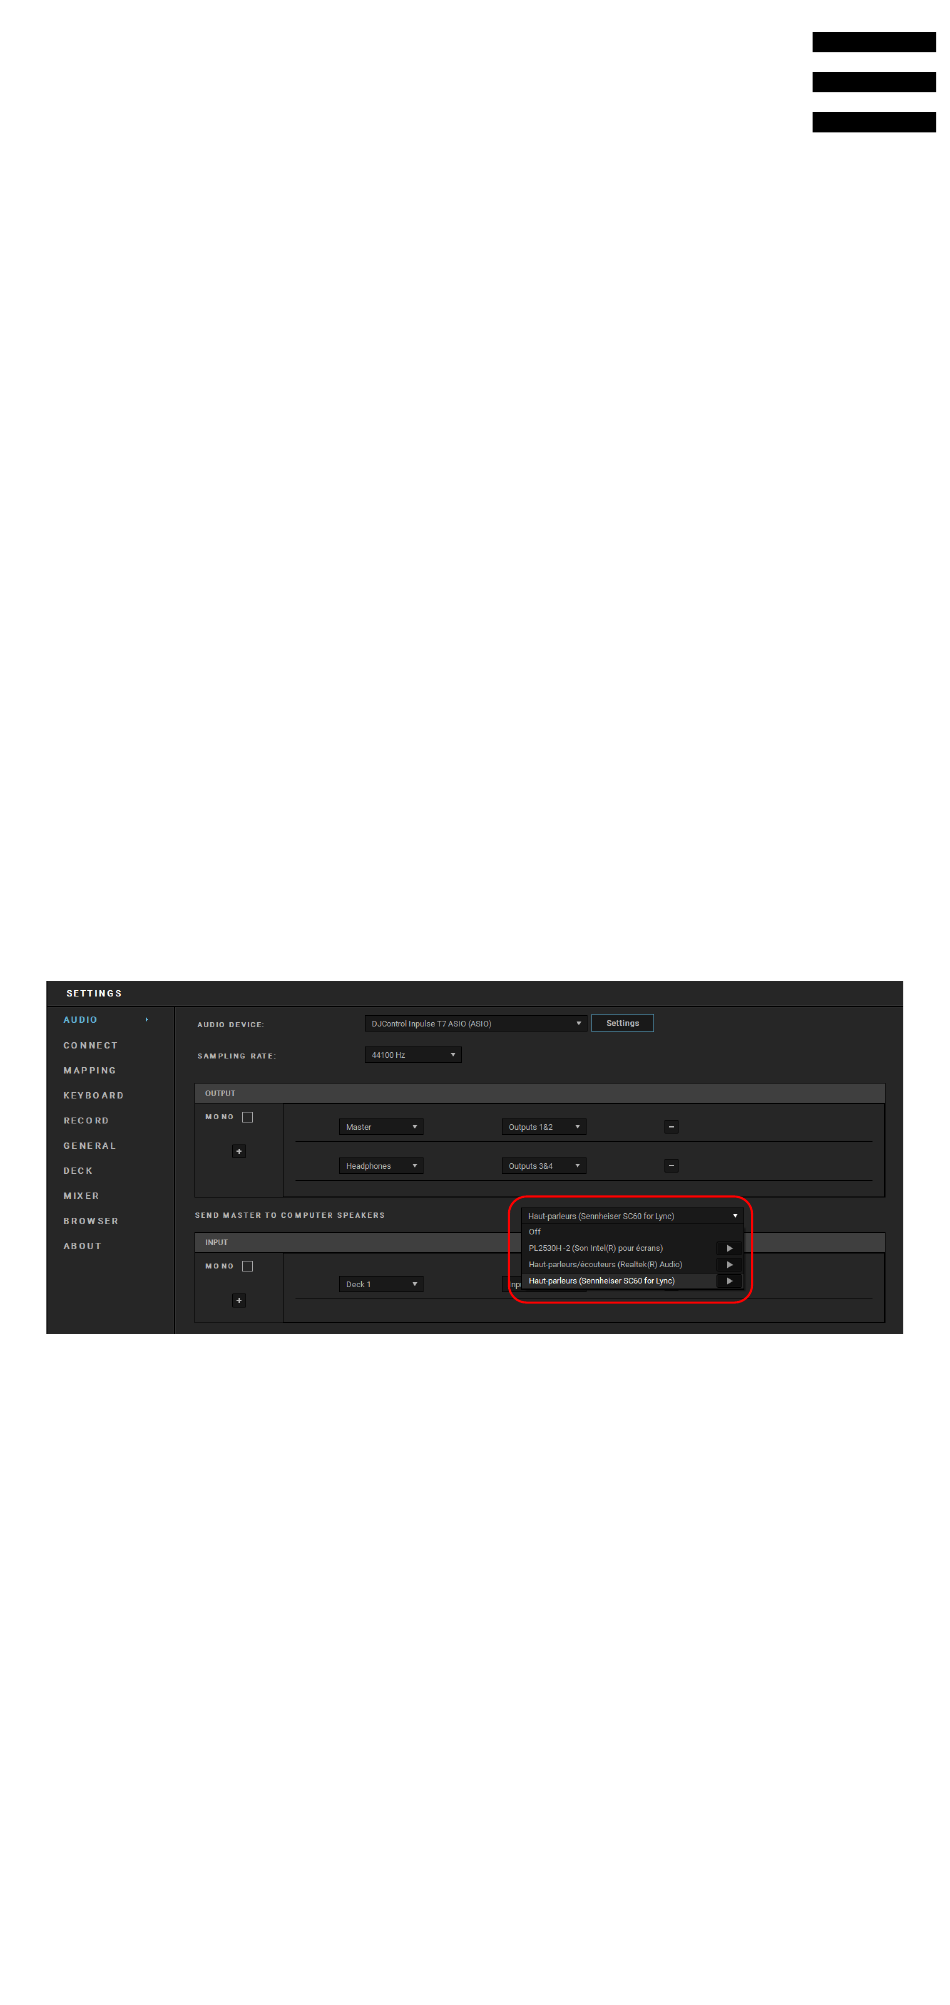Image resolution: width=950 pixels, height=2005 pixels.
Task: Expand submenu arrow for Realtek Audio speakers
Action: click(729, 1264)
